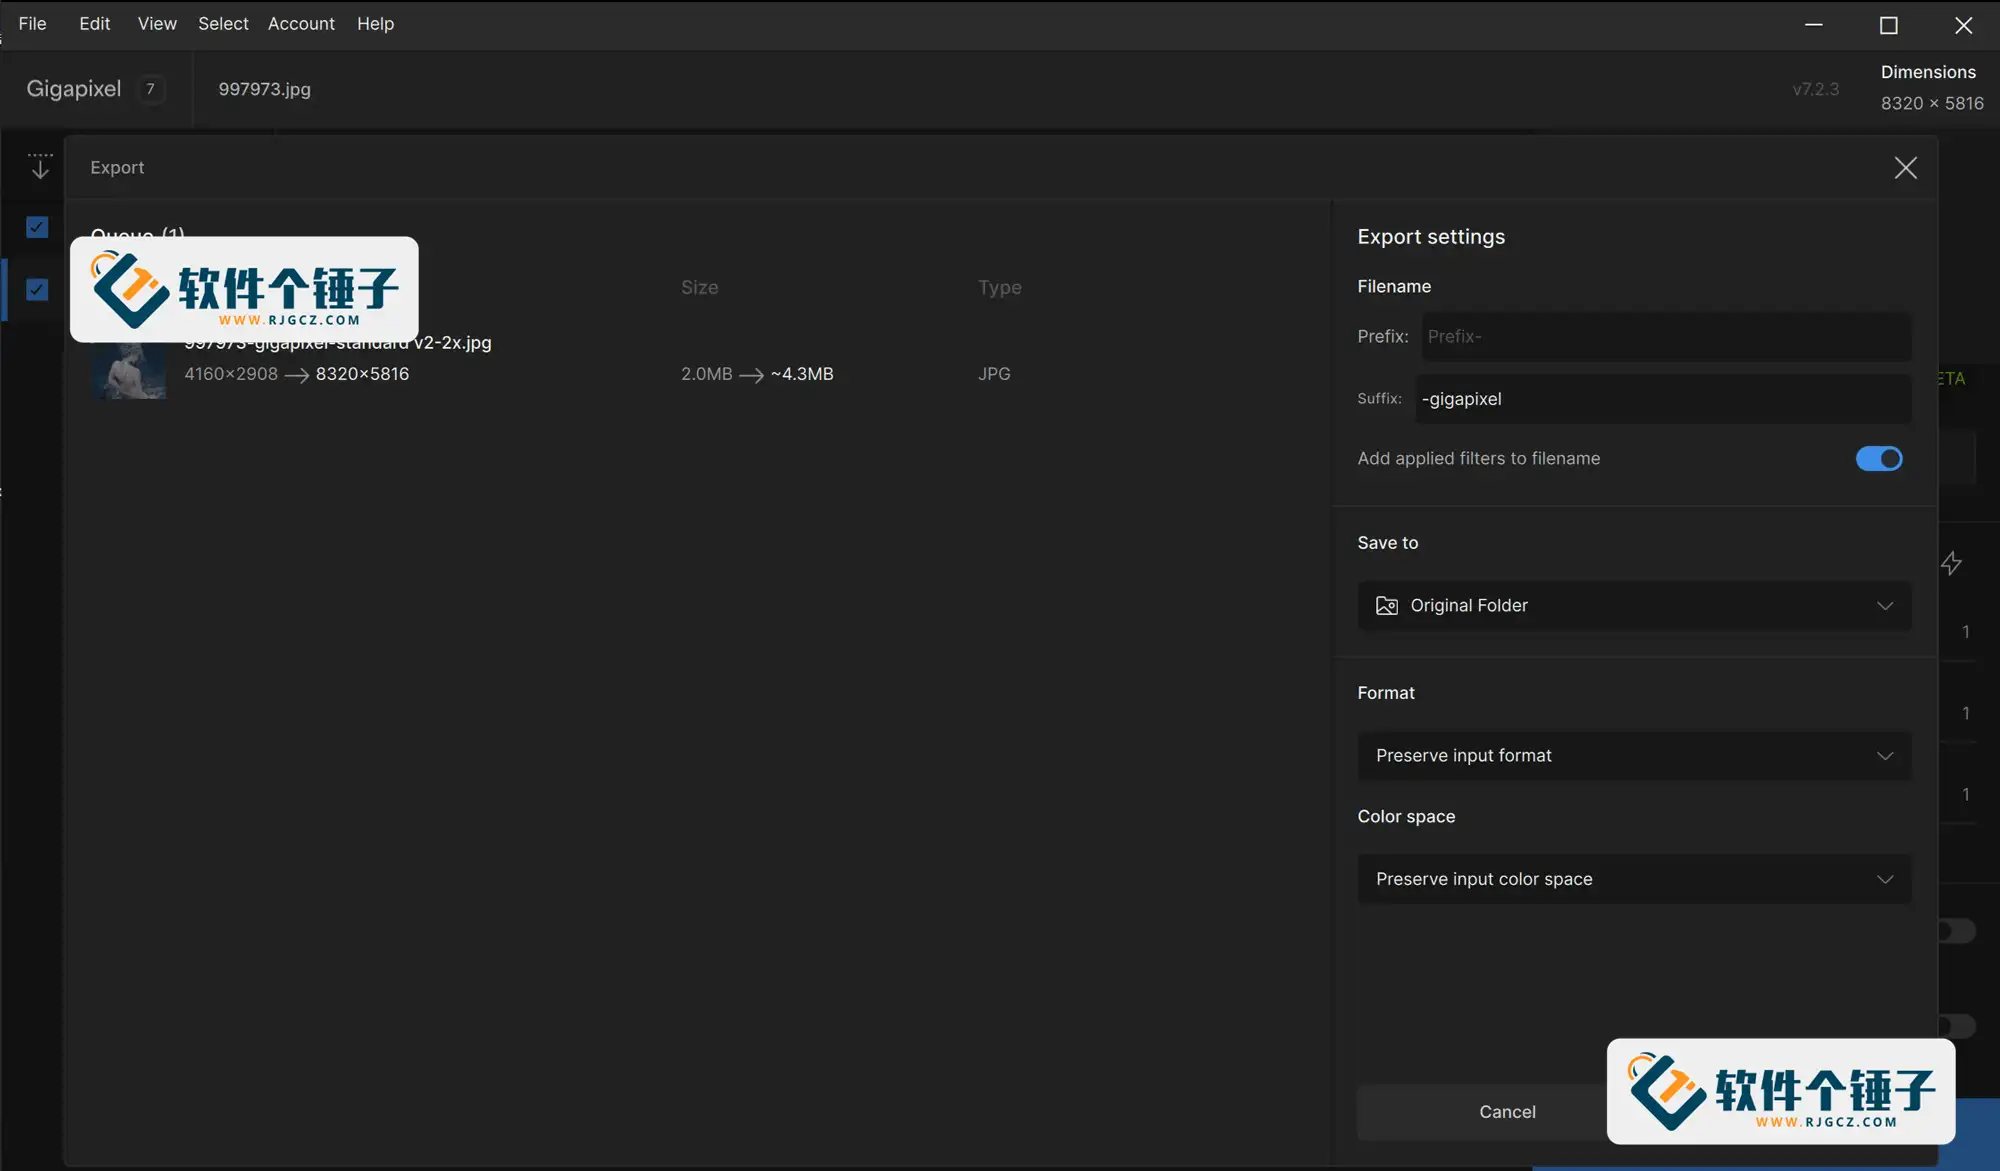Click the import arrow icon in sidebar

40,166
